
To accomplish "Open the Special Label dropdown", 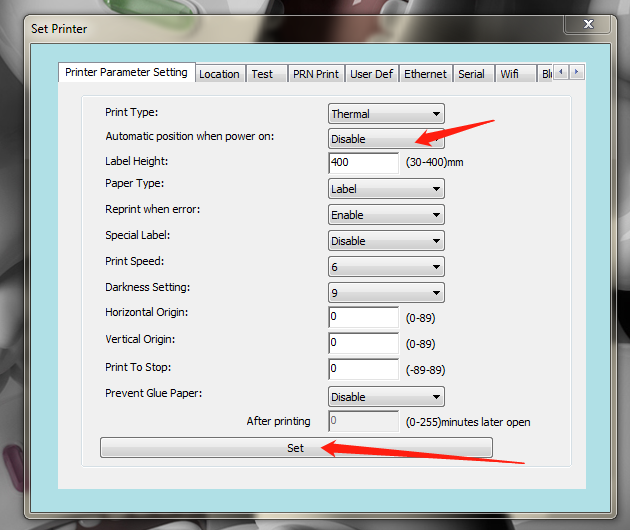I will click(386, 241).
